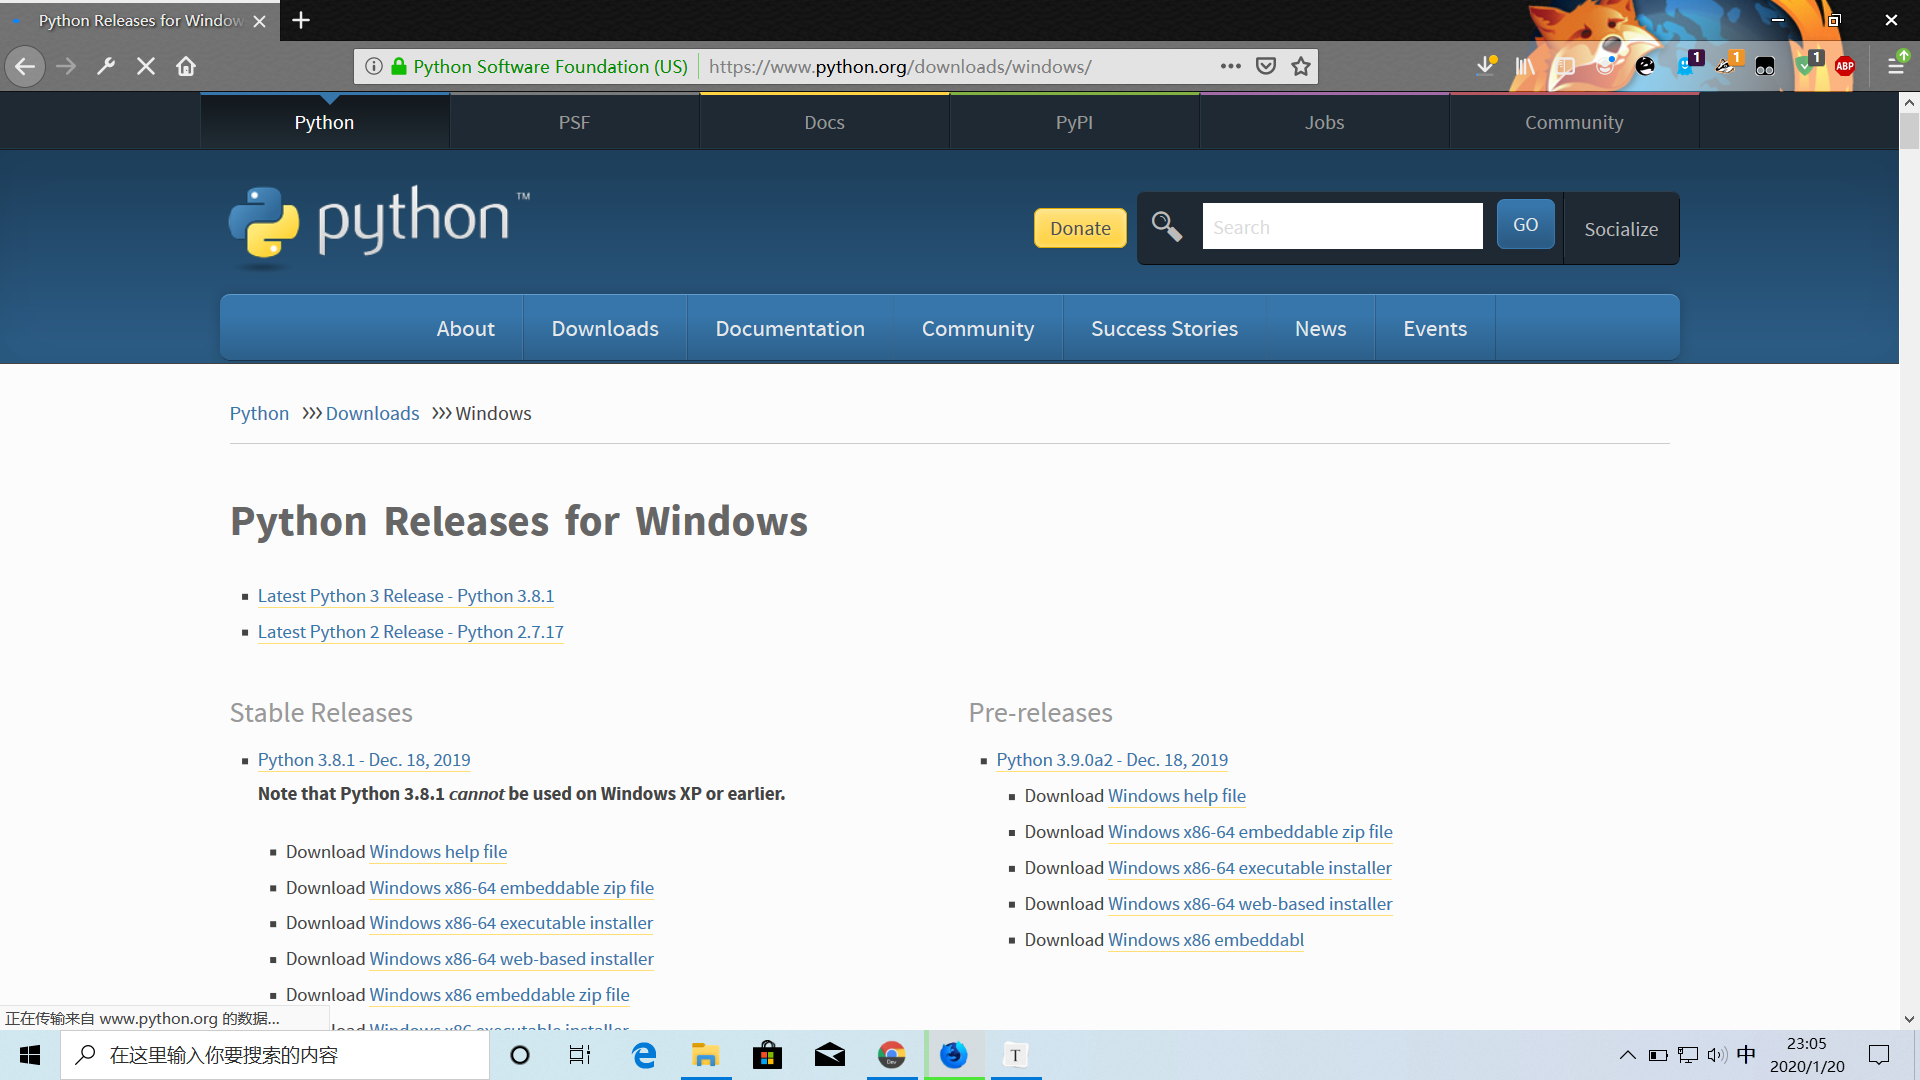Click the magnifying glass search icon

pos(1167,227)
